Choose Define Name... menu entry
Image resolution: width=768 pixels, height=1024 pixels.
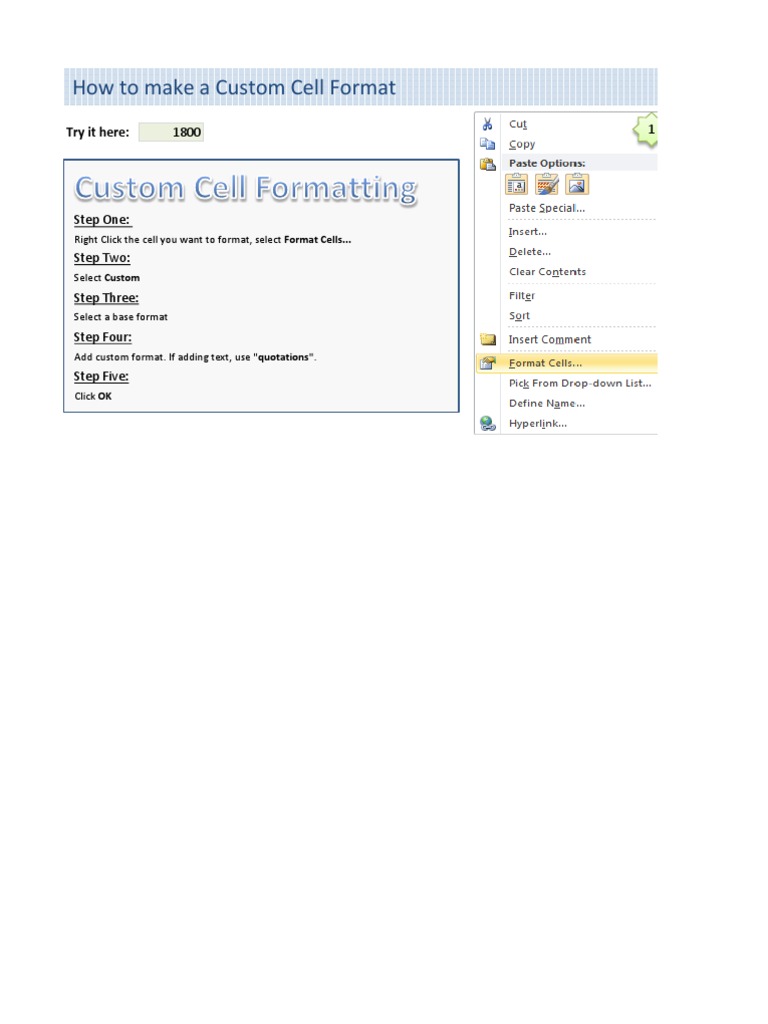pos(547,404)
